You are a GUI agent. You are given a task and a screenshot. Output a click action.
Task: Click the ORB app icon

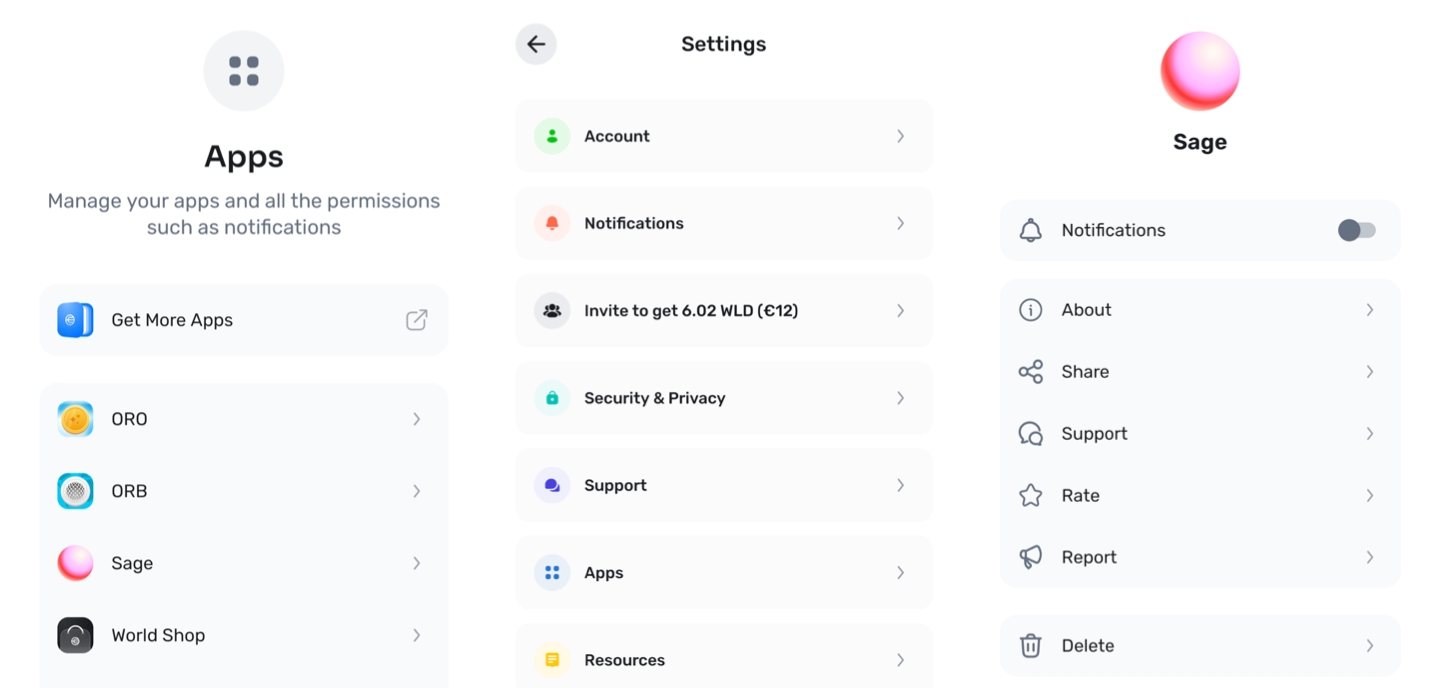click(75, 491)
